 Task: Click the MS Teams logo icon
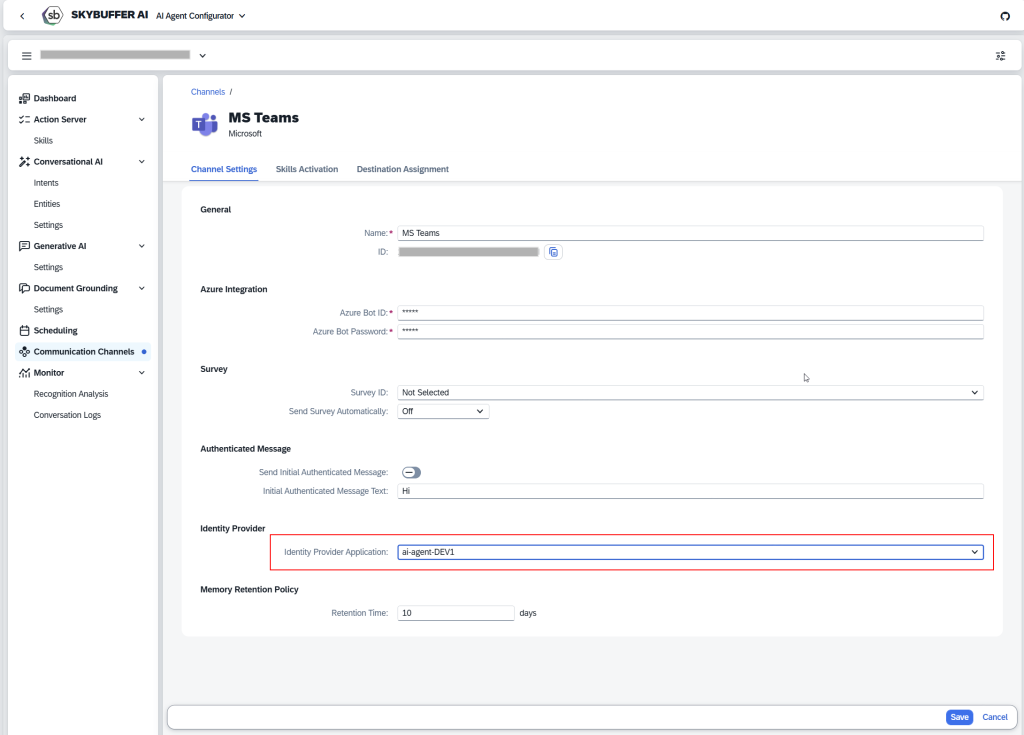click(x=205, y=123)
